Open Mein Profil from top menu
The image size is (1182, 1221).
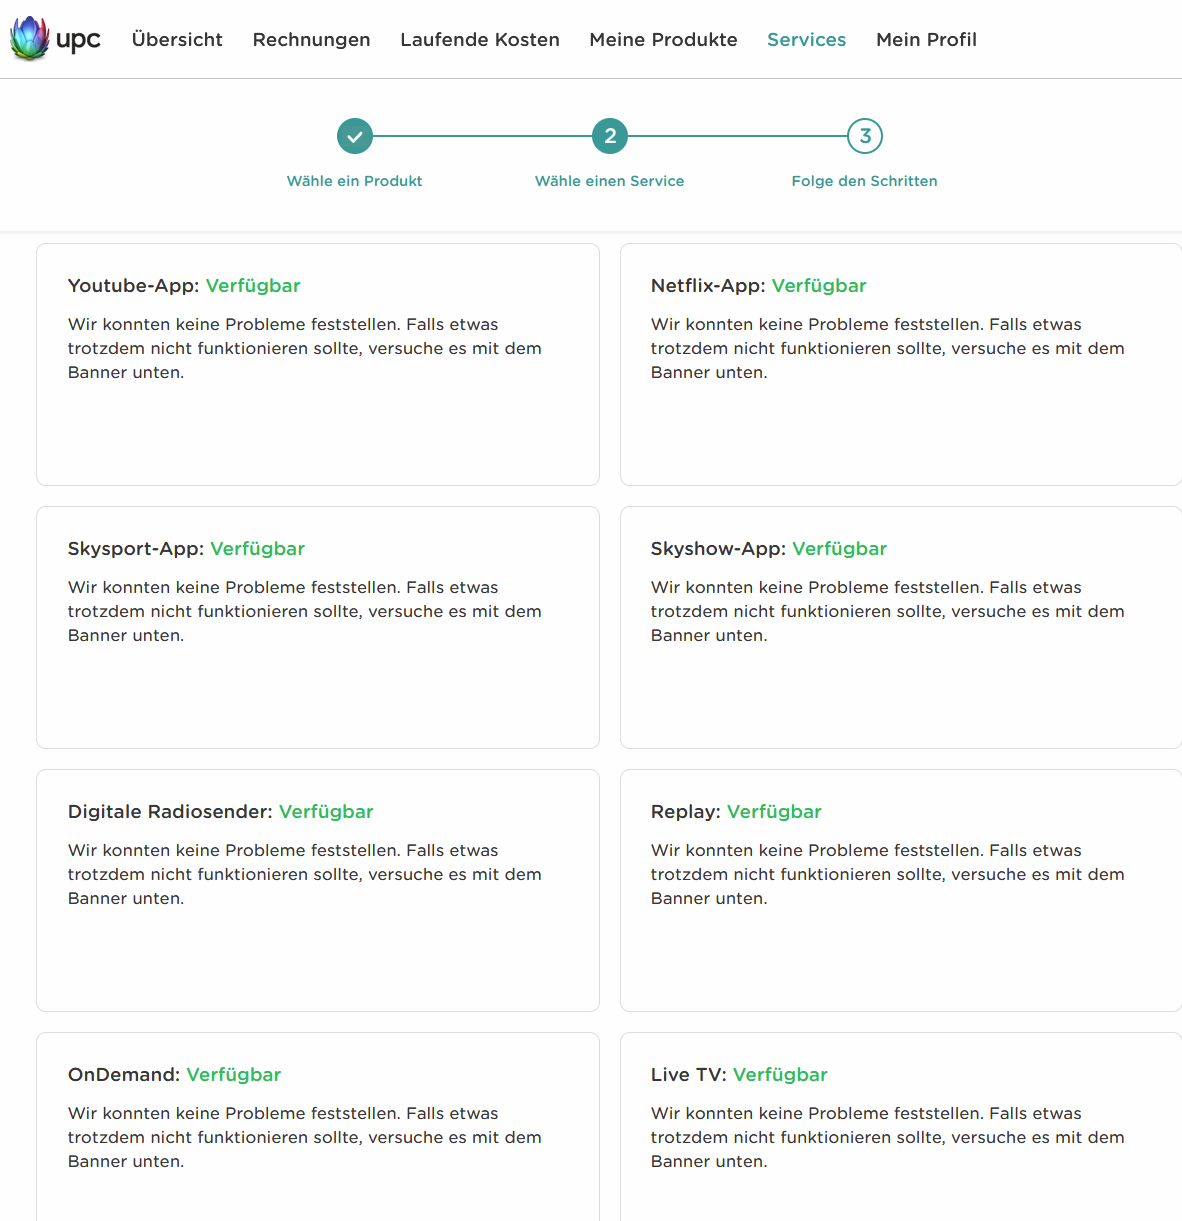[926, 40]
